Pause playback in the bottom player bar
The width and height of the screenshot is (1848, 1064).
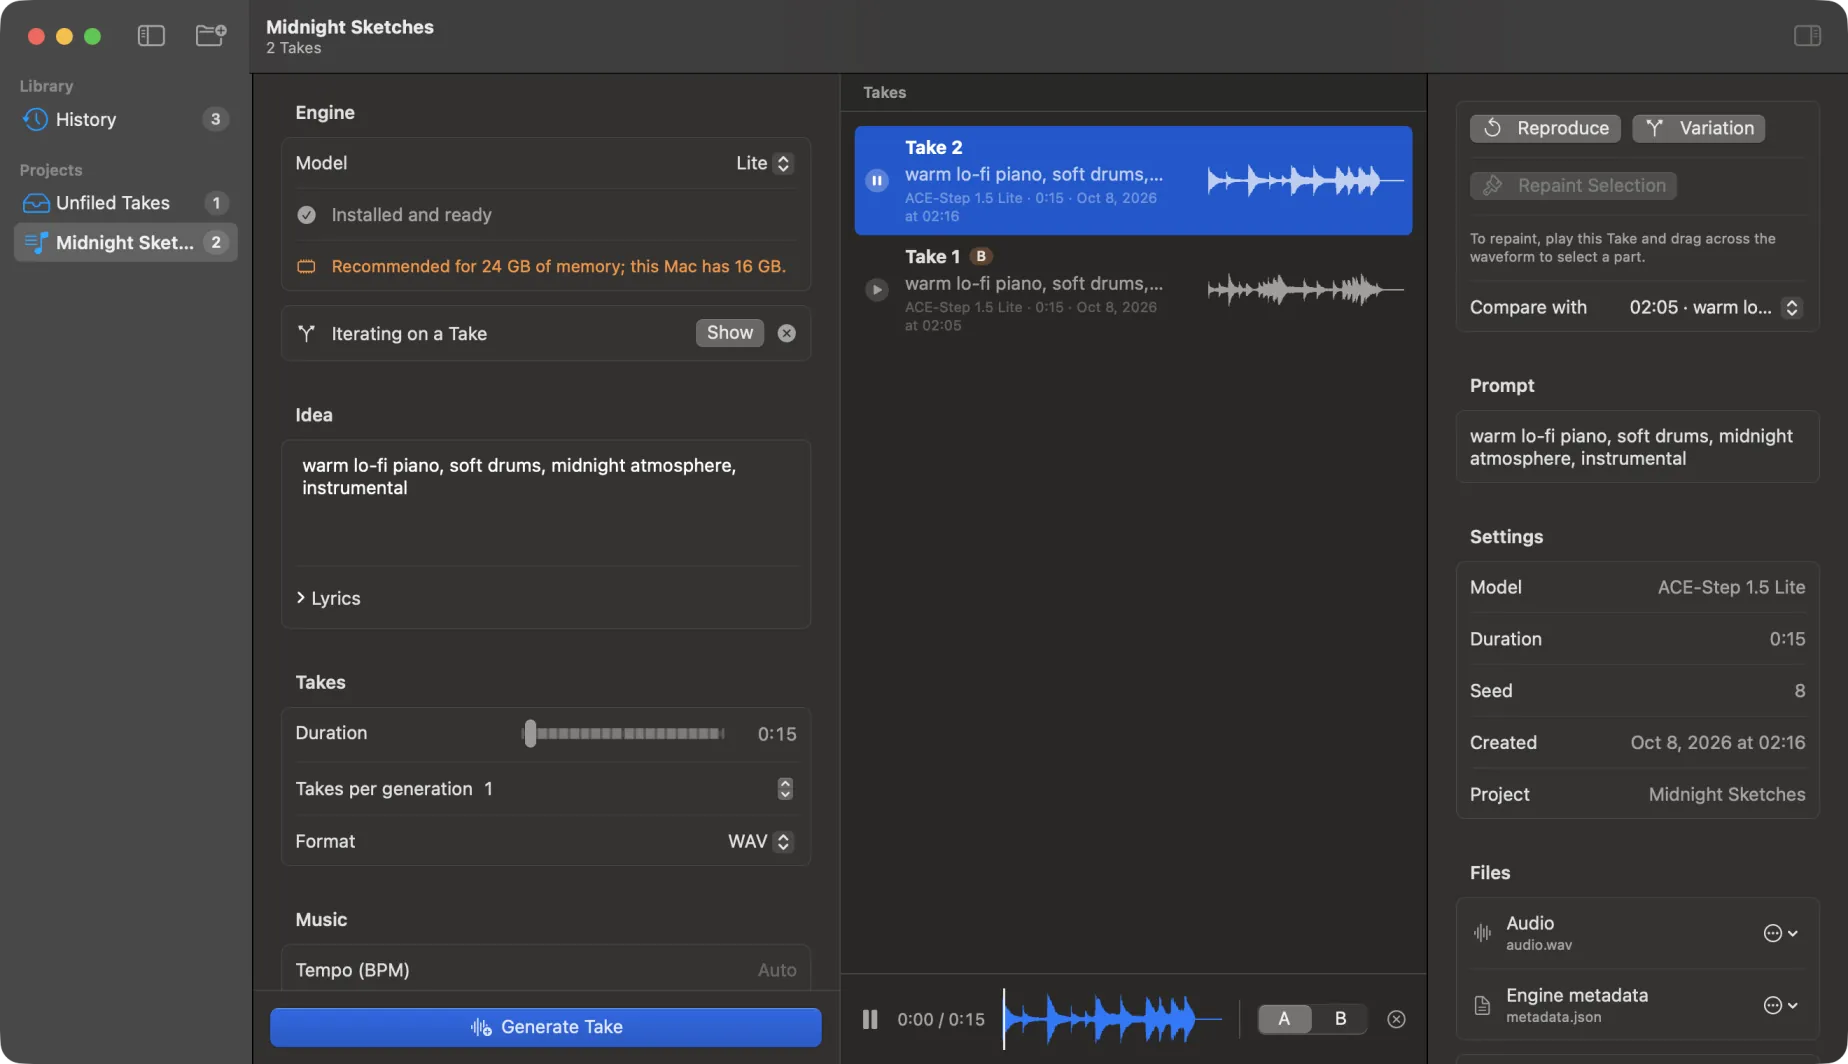[x=870, y=1019]
